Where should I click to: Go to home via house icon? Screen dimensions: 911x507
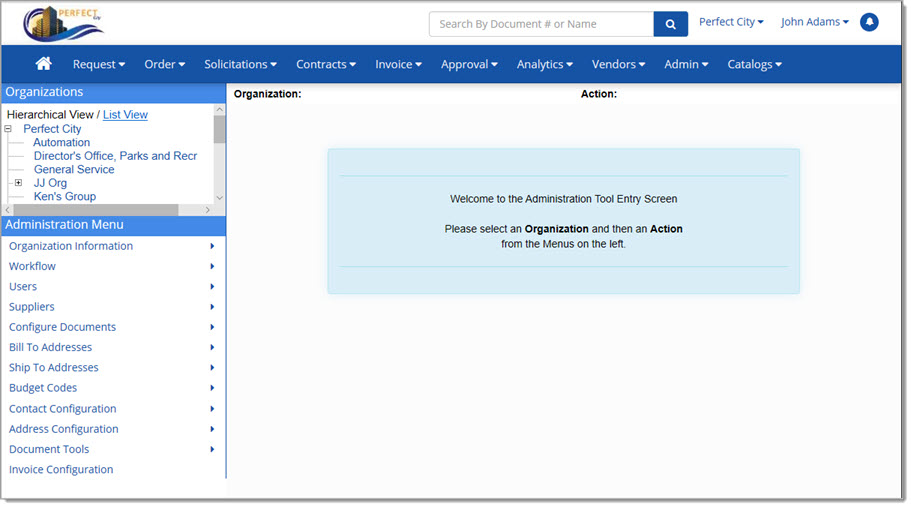point(44,64)
